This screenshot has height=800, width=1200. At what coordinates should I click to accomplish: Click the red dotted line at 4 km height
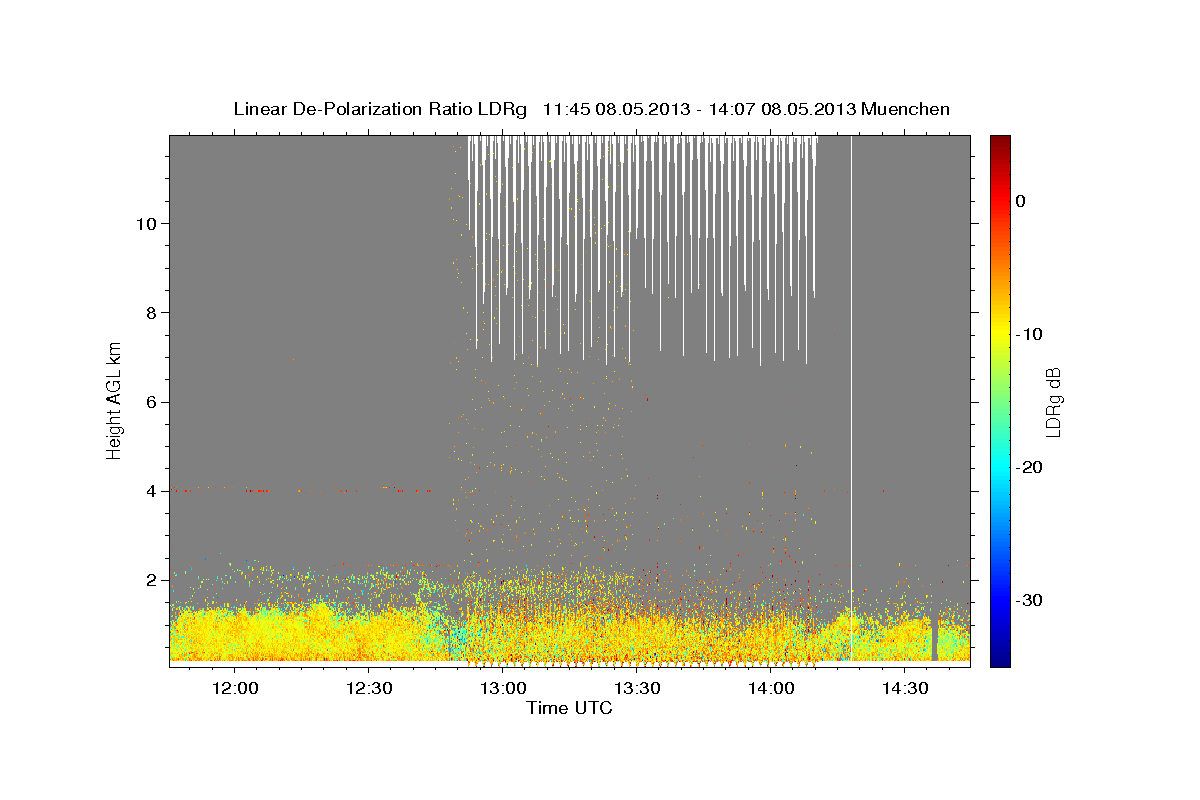tap(302, 491)
